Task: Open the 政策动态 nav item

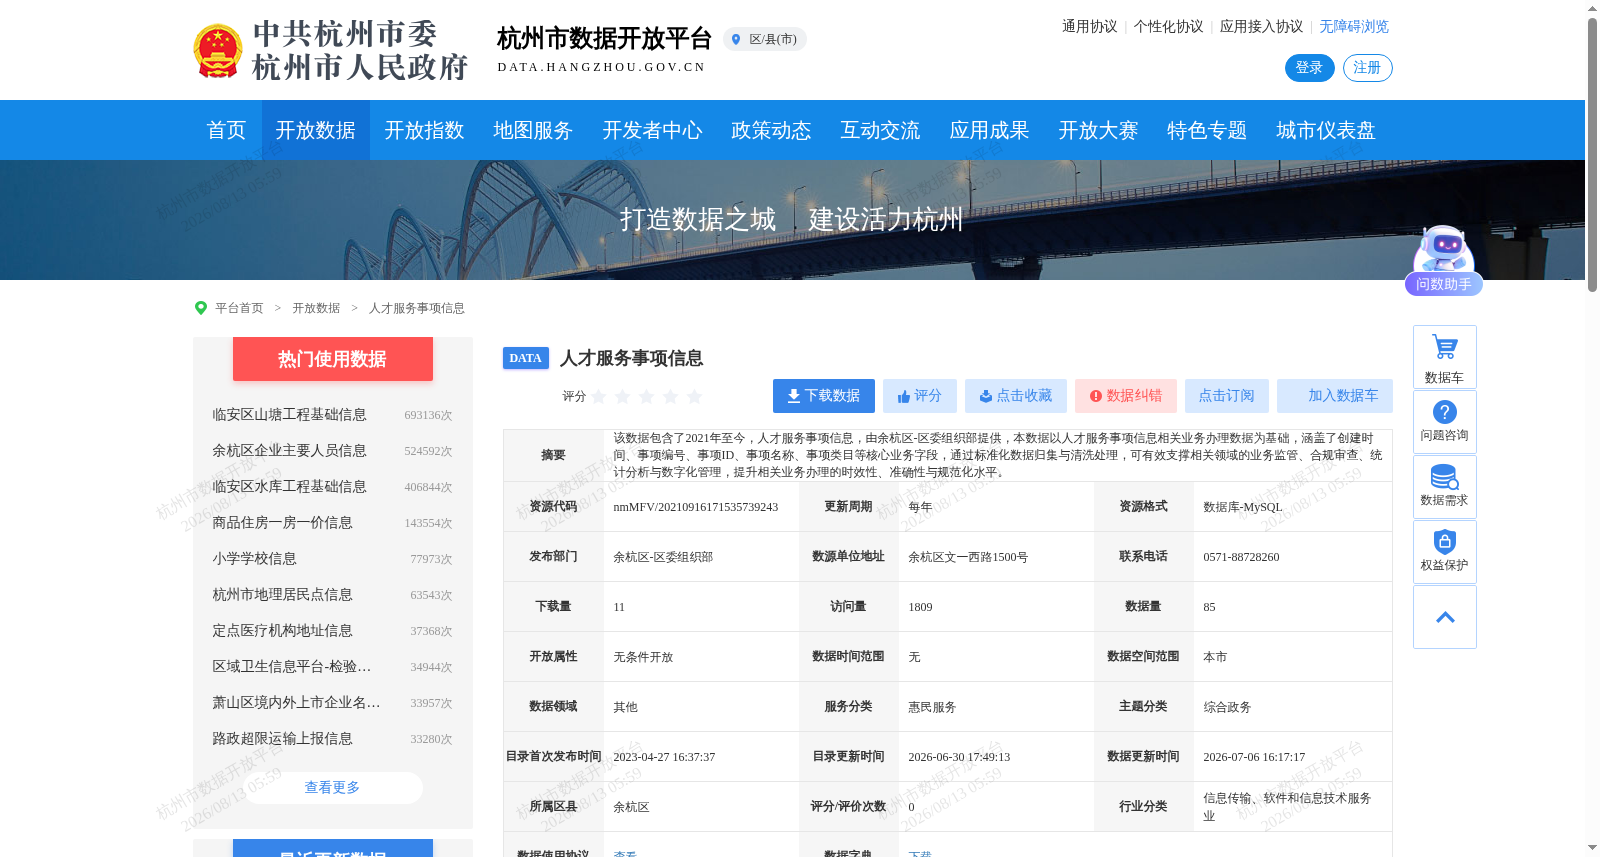Action: [x=771, y=130]
